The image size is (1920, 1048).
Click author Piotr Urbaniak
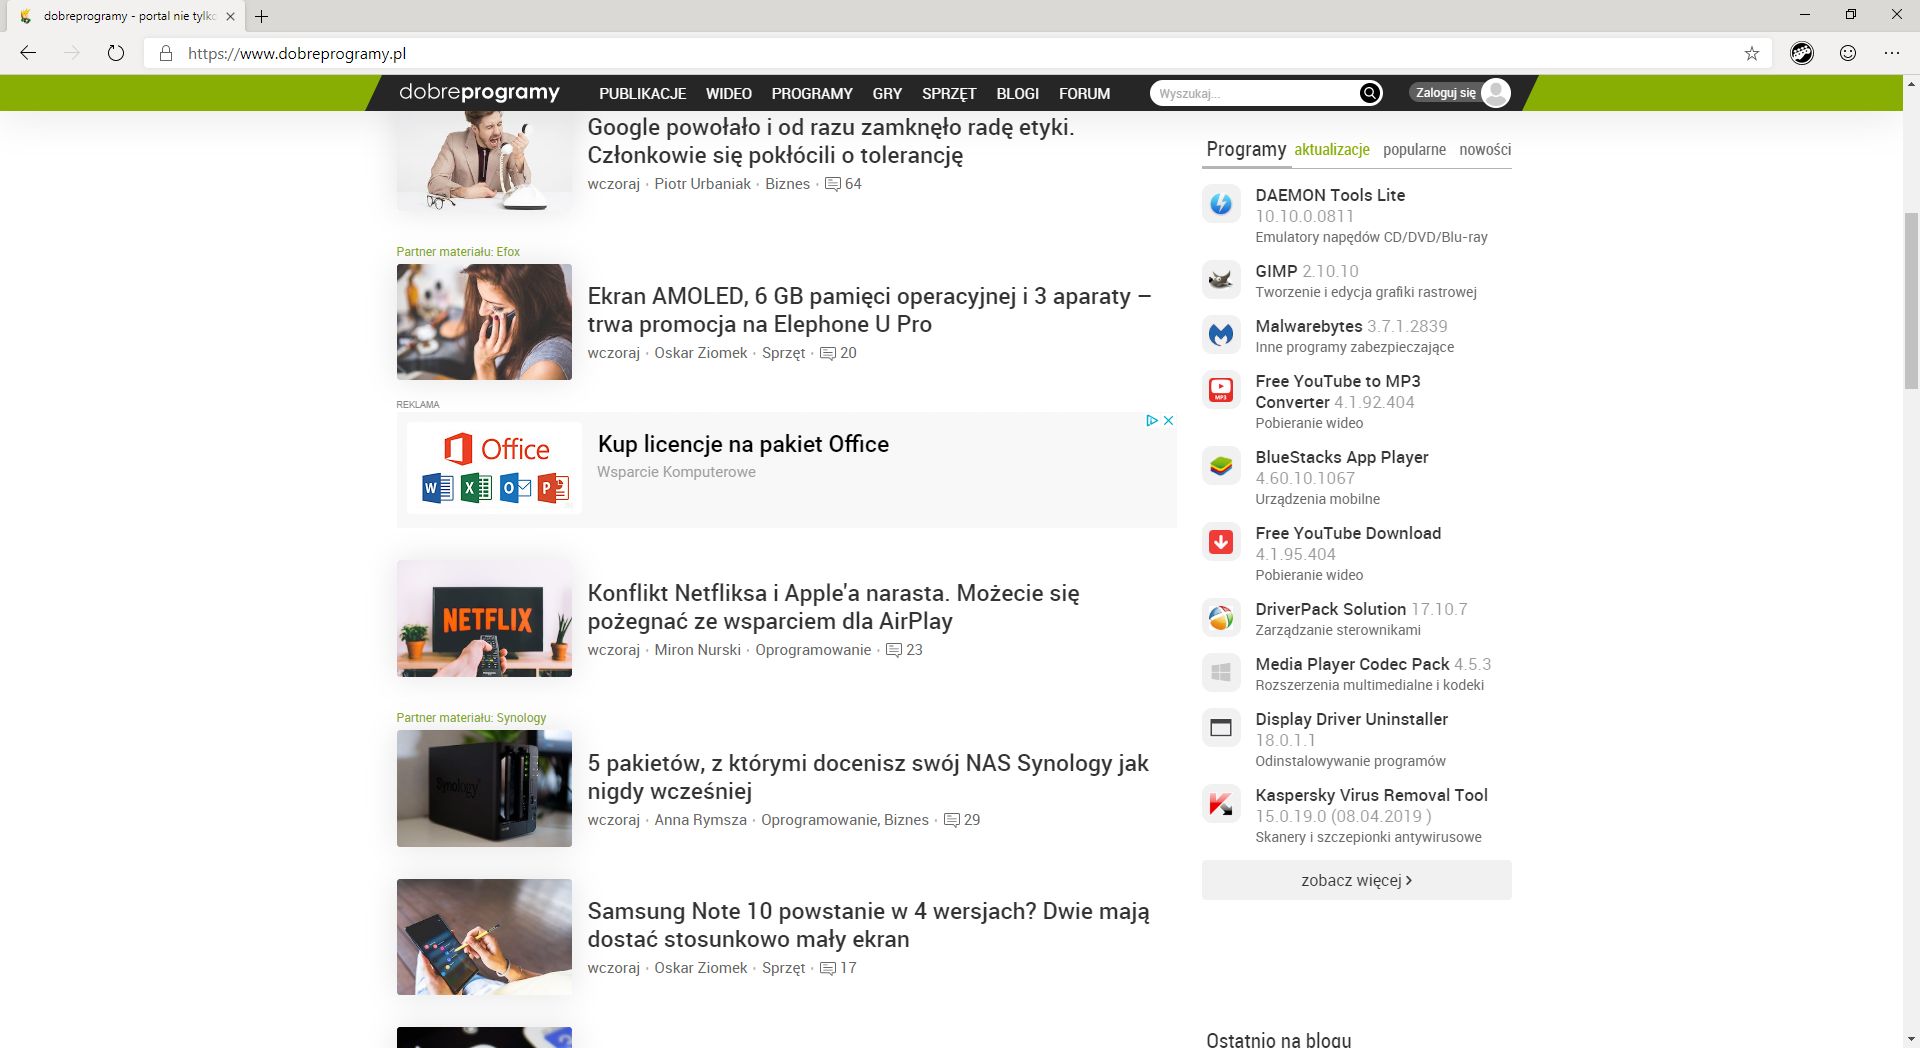702,184
